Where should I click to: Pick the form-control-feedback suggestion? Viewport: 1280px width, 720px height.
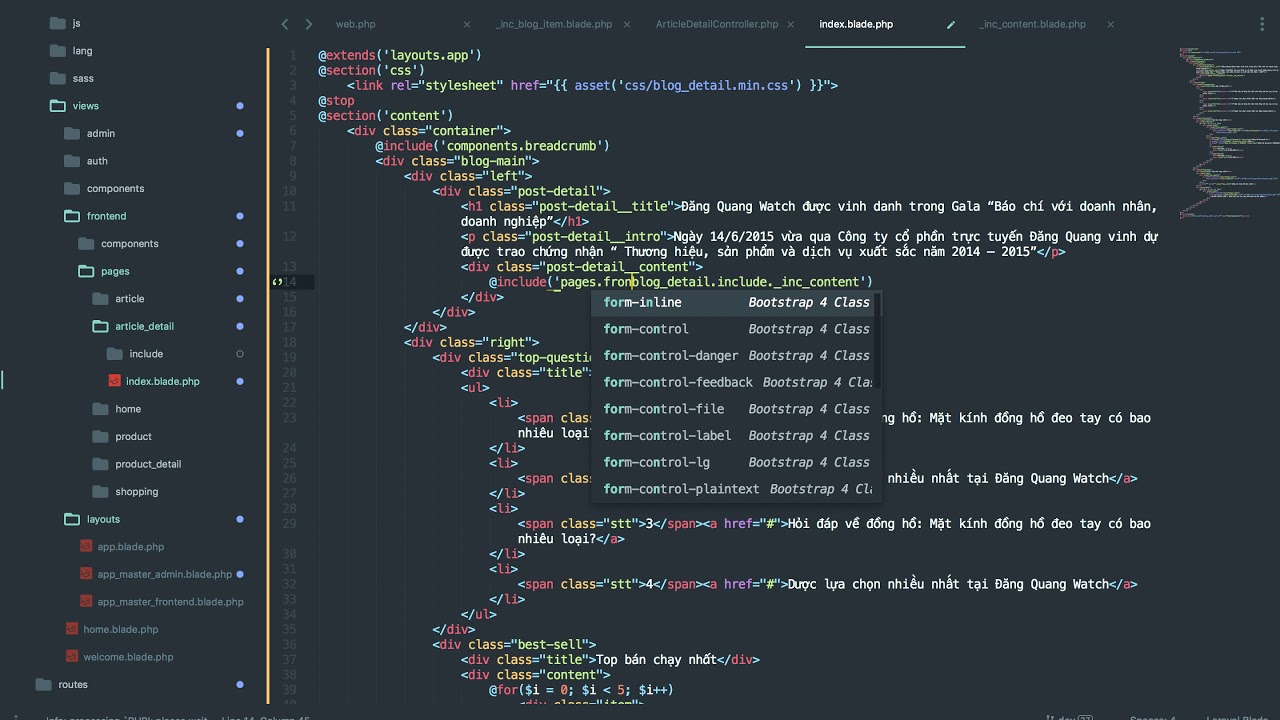[736, 382]
